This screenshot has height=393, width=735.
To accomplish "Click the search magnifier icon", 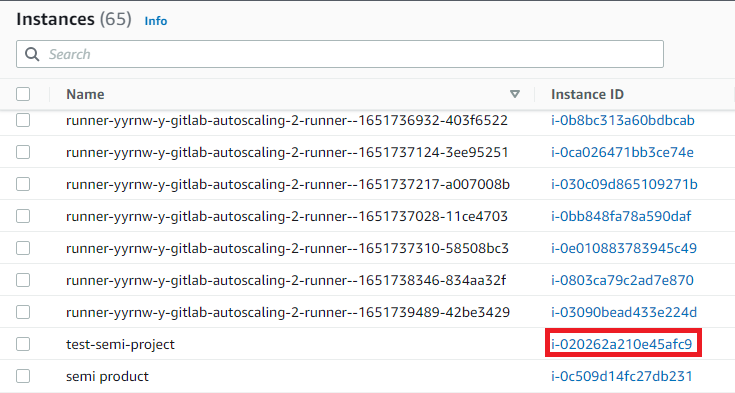I will 32,54.
